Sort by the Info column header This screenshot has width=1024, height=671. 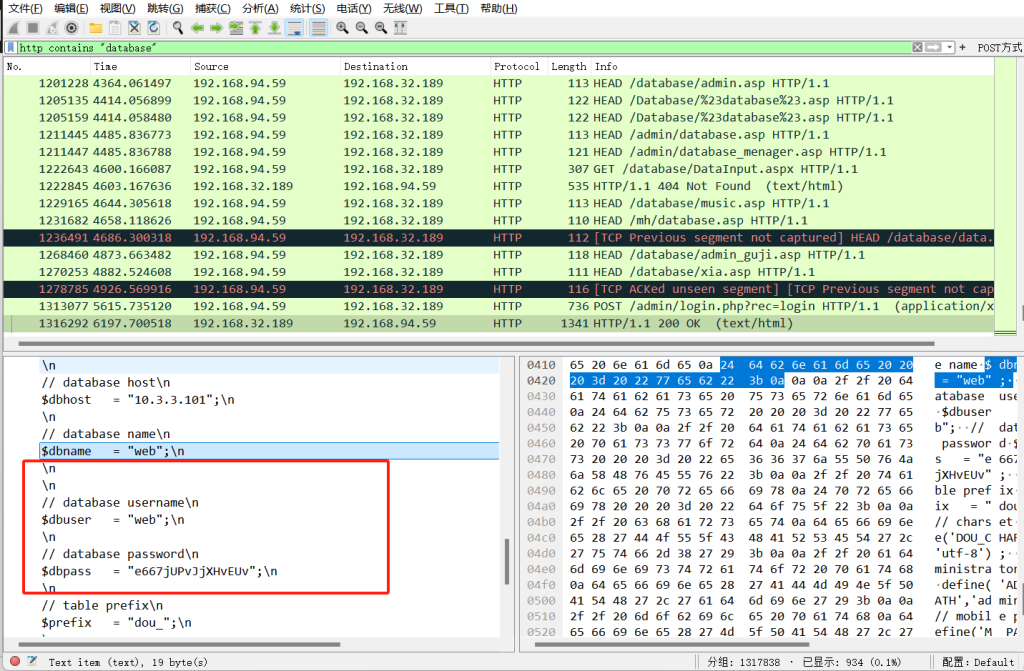[x=793, y=66]
